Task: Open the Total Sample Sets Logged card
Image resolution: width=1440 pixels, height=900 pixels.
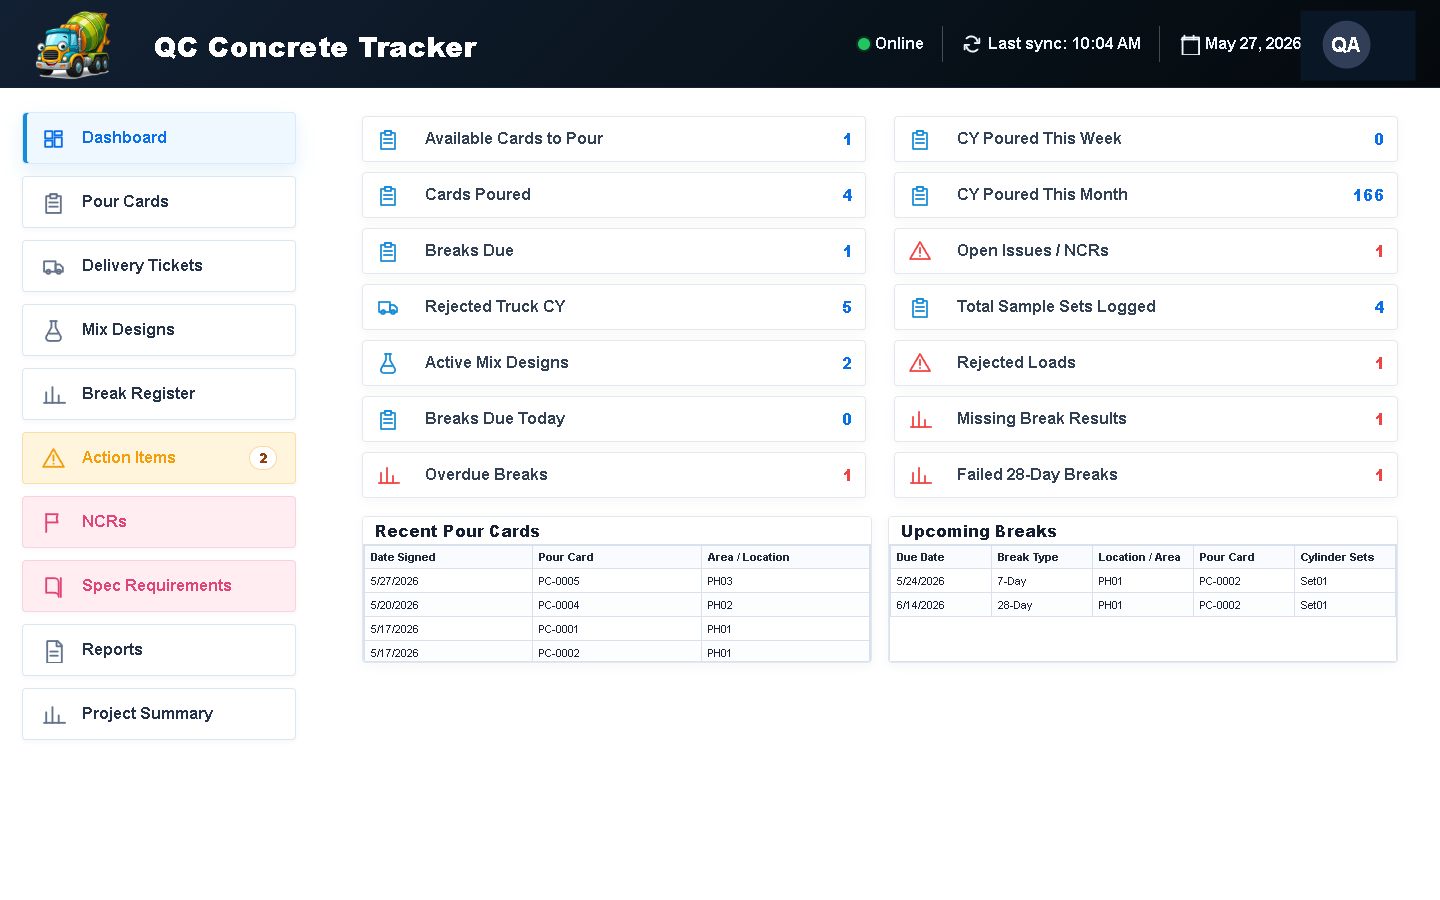Action: click(x=1146, y=307)
